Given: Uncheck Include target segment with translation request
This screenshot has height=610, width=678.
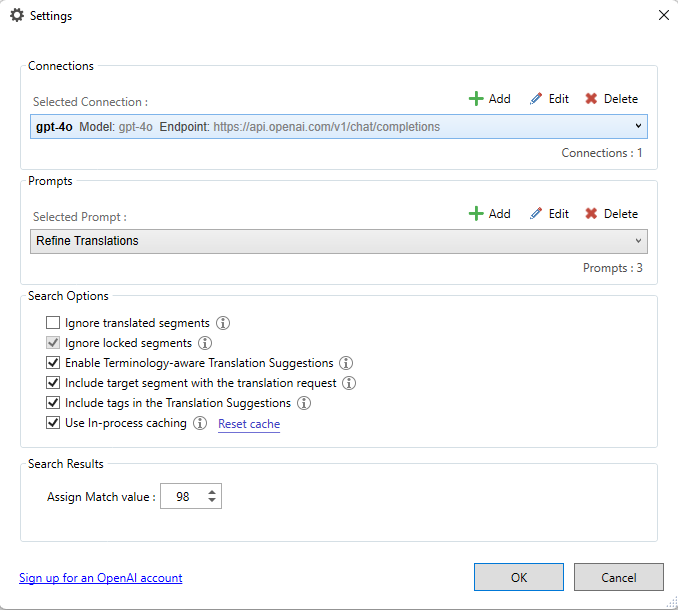Looking at the screenshot, I should click(x=53, y=383).
